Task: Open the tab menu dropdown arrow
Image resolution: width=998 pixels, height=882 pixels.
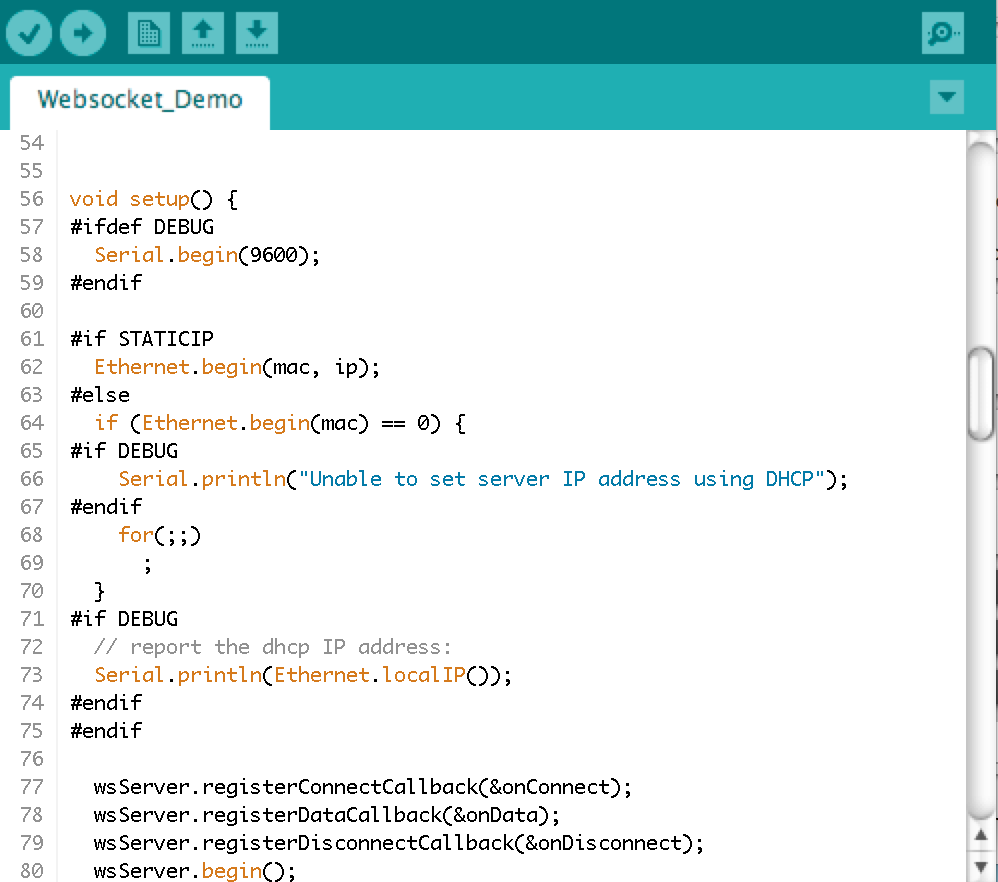Action: click(946, 97)
